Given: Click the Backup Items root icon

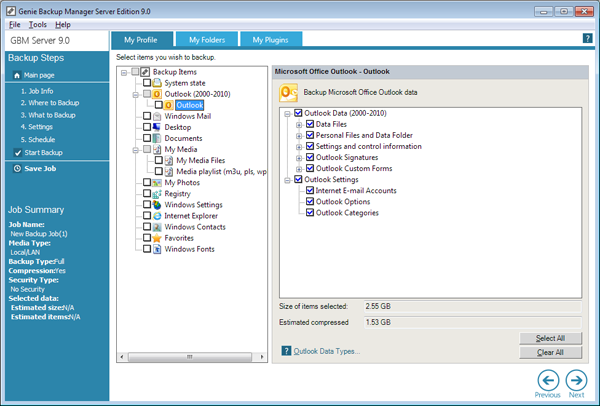Looking at the screenshot, I should click(x=145, y=72).
